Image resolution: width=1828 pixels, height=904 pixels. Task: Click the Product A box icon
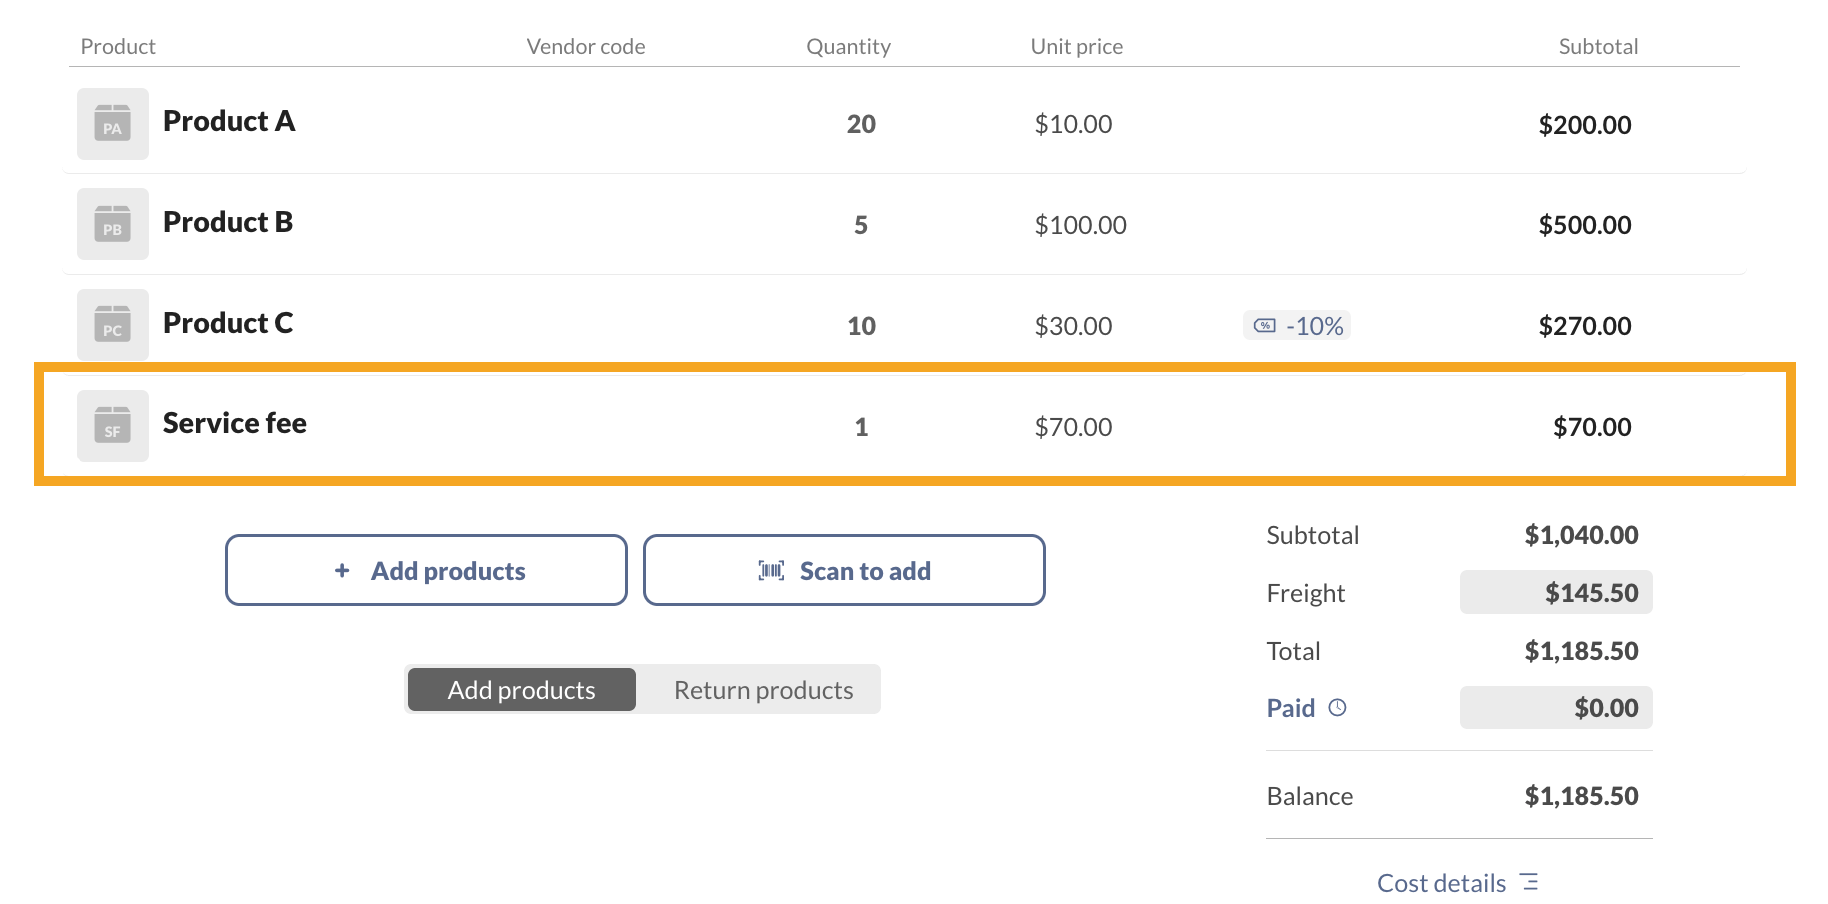[x=113, y=124]
